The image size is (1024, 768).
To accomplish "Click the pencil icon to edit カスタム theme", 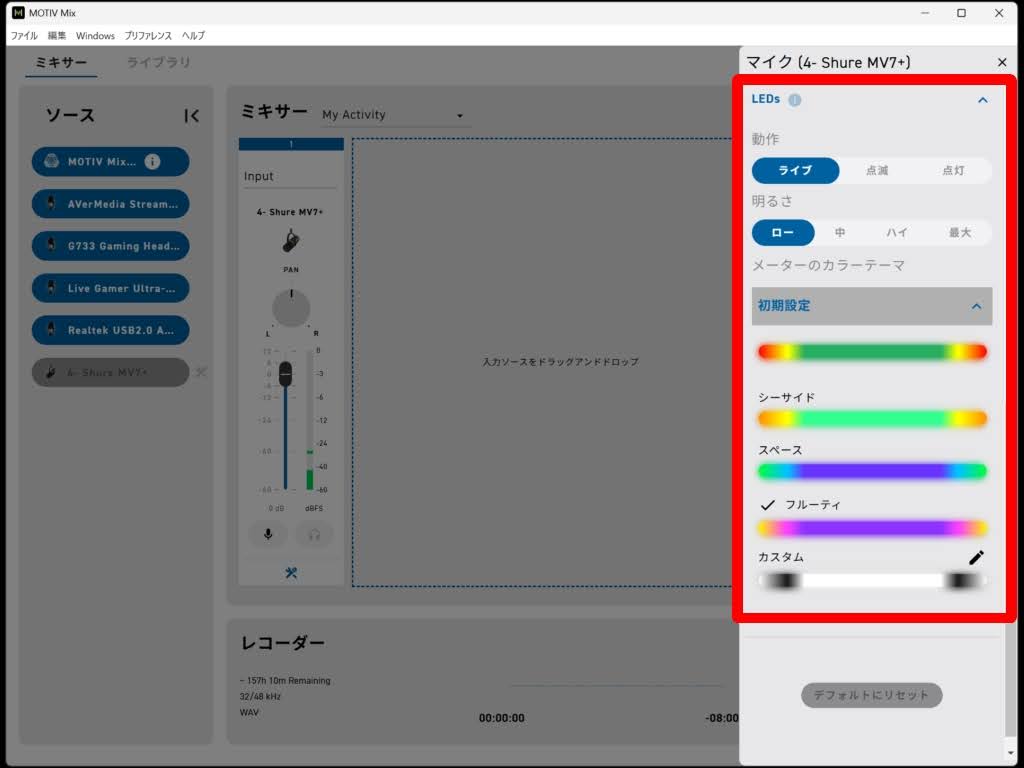I will pos(976,558).
